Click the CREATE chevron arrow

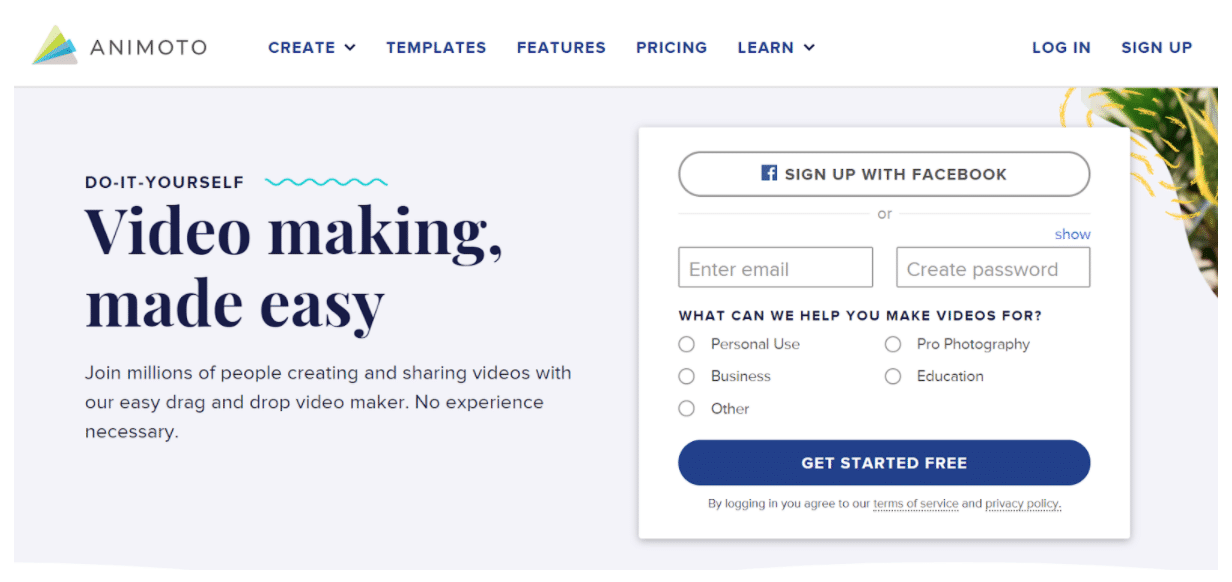point(350,47)
